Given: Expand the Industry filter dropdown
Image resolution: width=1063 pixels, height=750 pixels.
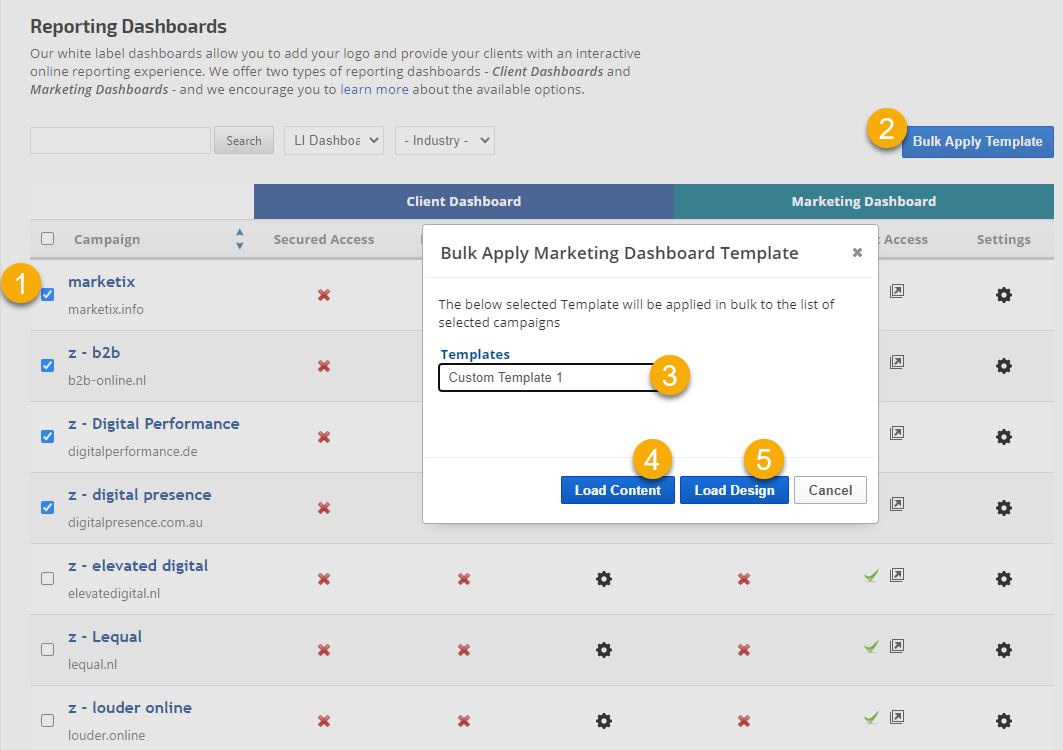Looking at the screenshot, I should (x=445, y=140).
